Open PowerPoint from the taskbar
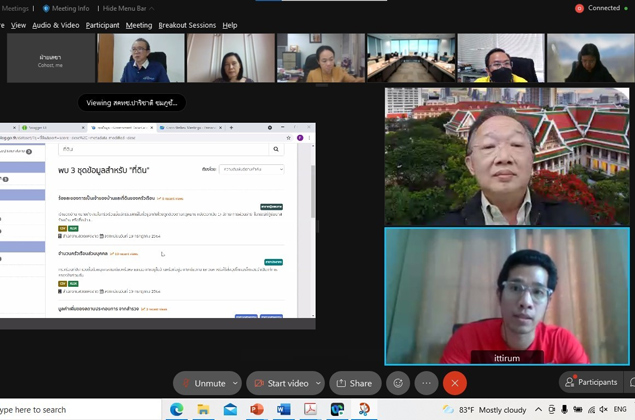The image size is (635, 420). pyautogui.click(x=257, y=409)
